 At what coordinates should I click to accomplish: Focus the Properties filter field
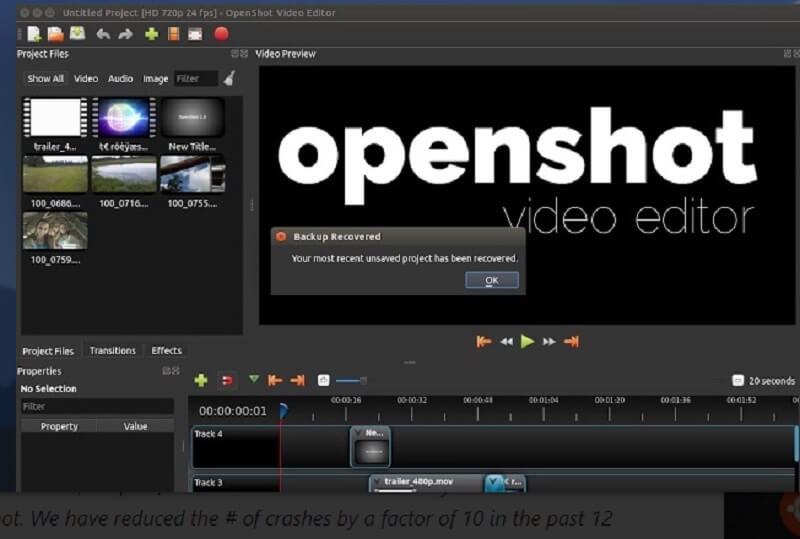coord(97,406)
